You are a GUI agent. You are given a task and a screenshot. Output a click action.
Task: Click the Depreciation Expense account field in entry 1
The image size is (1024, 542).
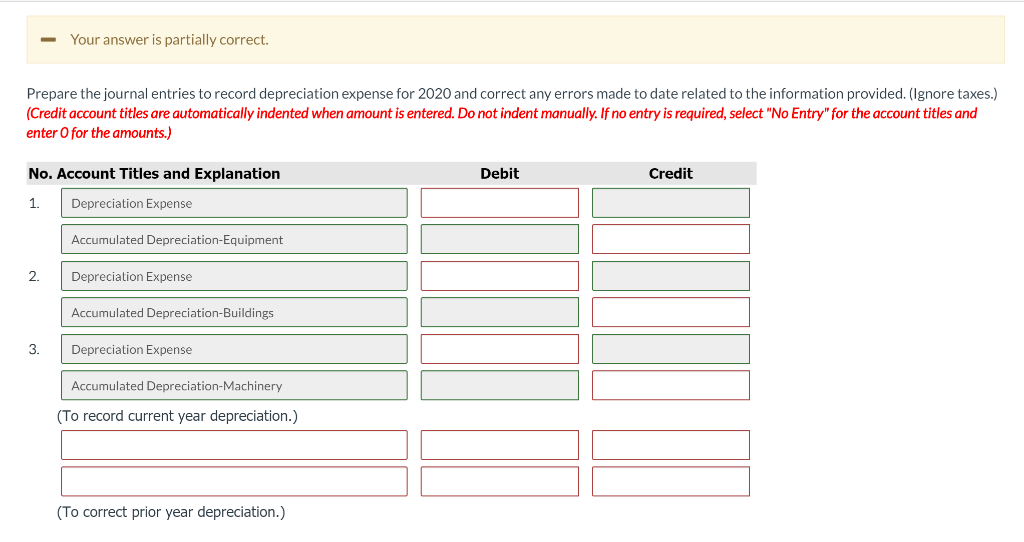(234, 203)
